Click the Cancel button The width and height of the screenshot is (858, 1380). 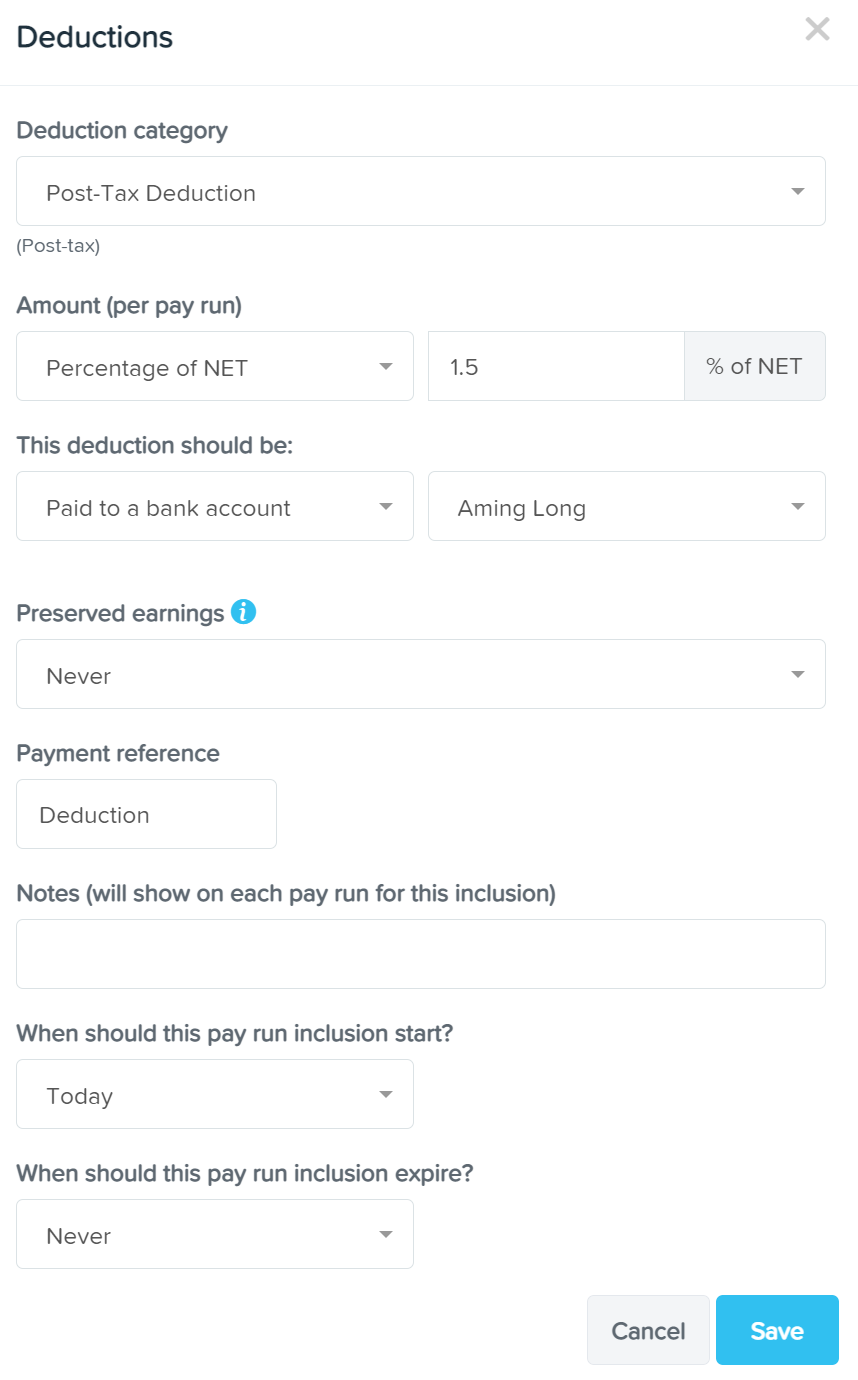pyautogui.click(x=648, y=1330)
